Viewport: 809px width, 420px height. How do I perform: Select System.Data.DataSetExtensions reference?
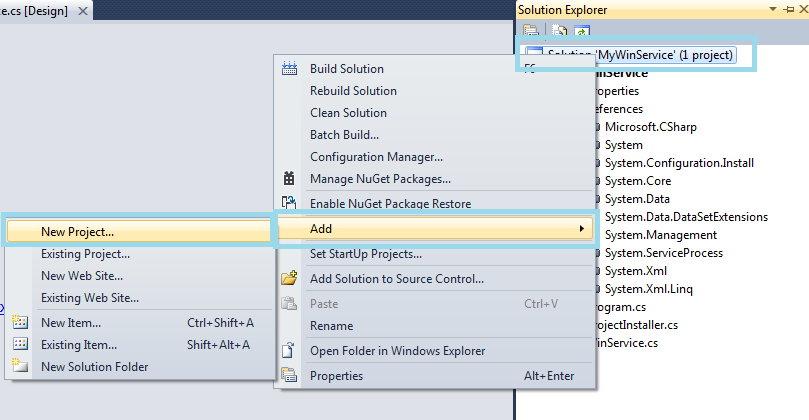click(x=686, y=217)
